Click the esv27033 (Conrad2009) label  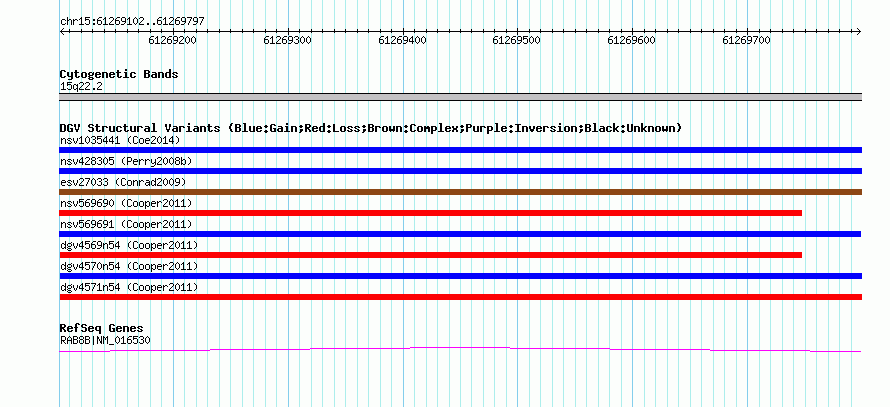tap(123, 182)
